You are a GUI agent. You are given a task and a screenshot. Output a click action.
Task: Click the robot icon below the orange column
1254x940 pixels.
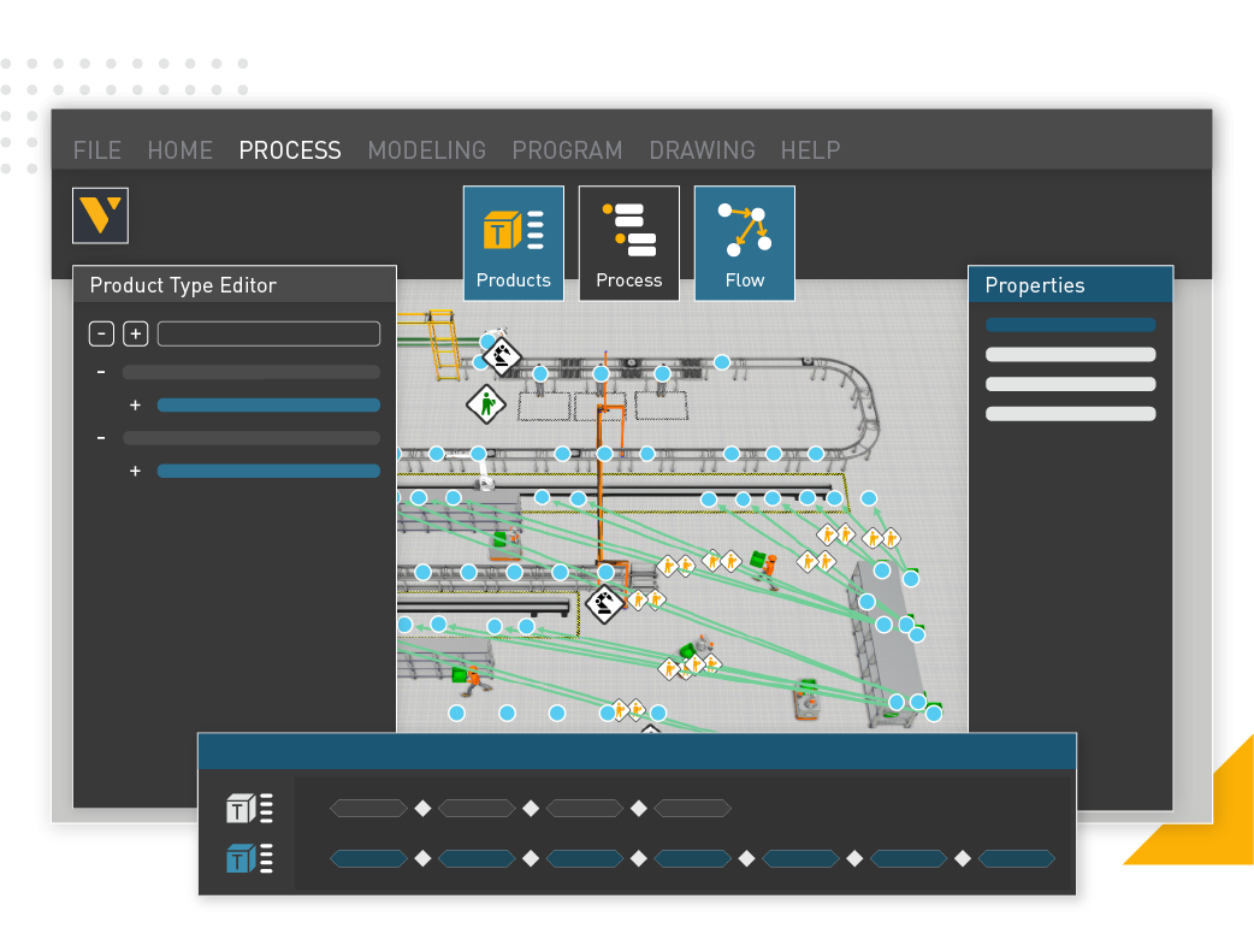[x=605, y=603]
